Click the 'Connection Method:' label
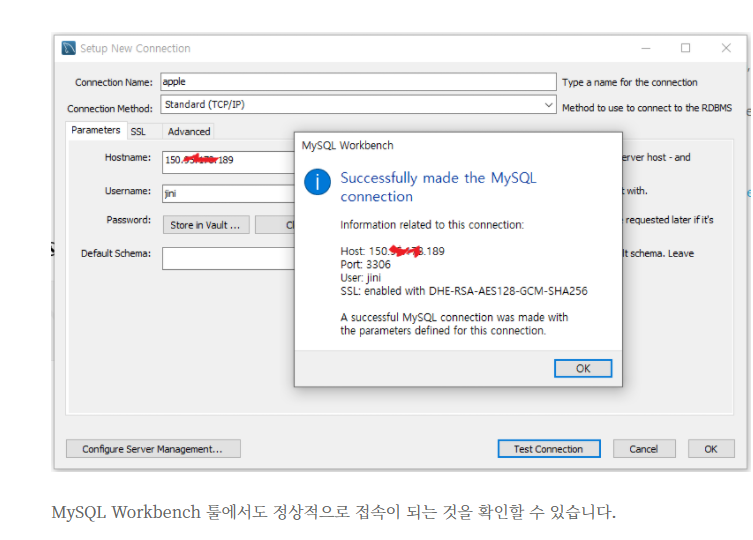Image resolution: width=753 pixels, height=540 pixels. 110,109
